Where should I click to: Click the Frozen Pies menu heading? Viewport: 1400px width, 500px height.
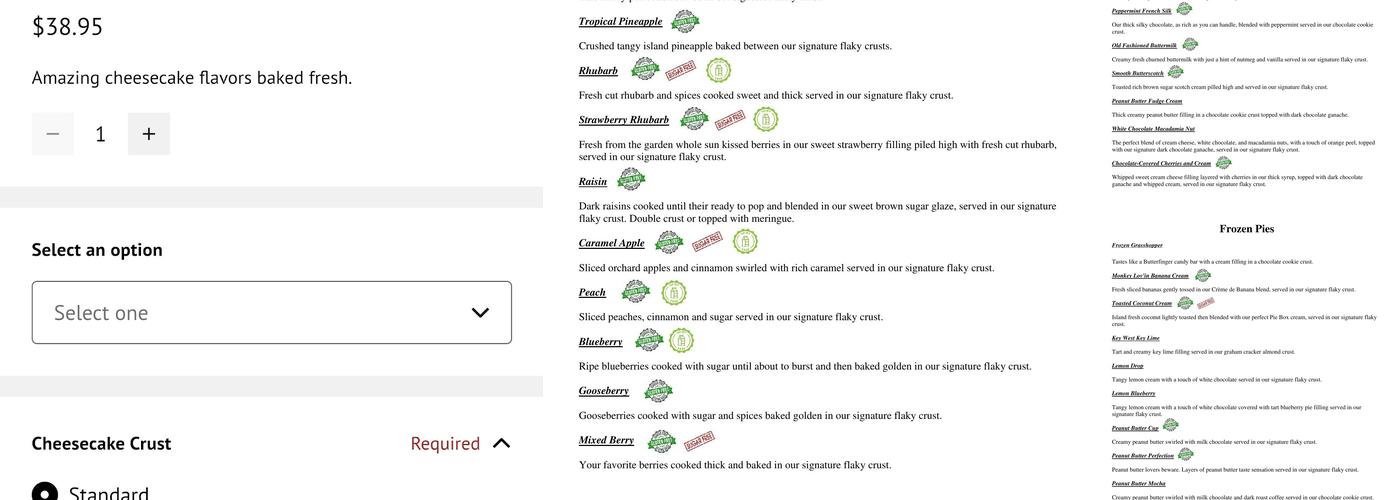coord(1246,229)
